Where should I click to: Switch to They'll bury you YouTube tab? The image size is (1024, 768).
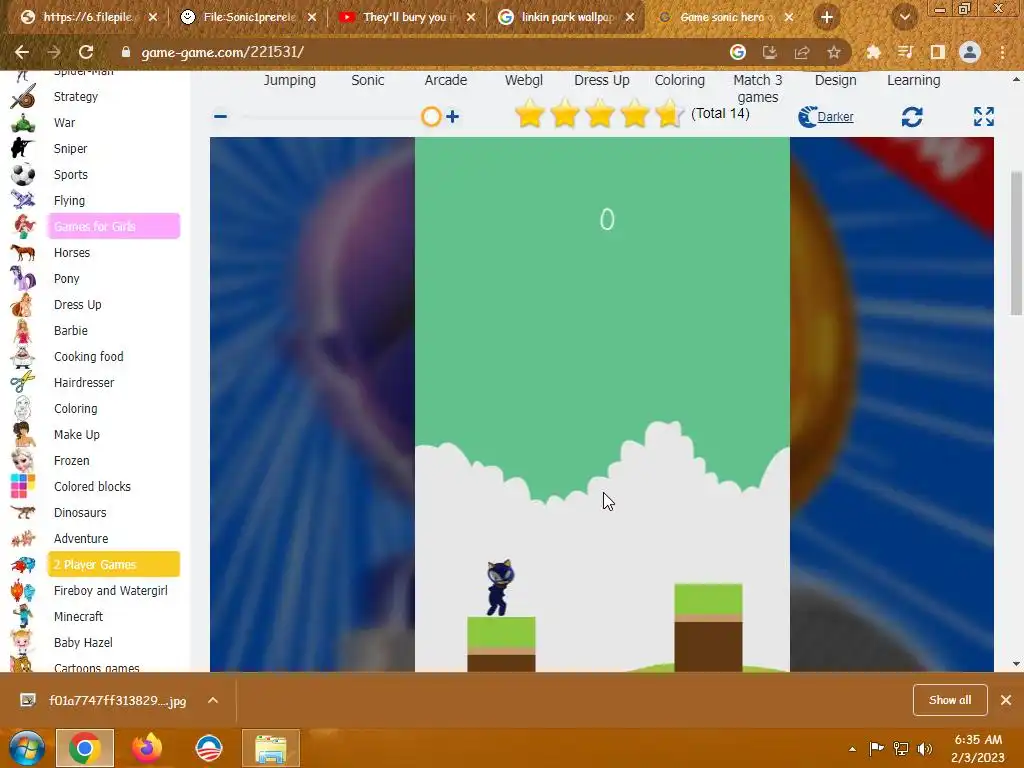click(x=407, y=17)
